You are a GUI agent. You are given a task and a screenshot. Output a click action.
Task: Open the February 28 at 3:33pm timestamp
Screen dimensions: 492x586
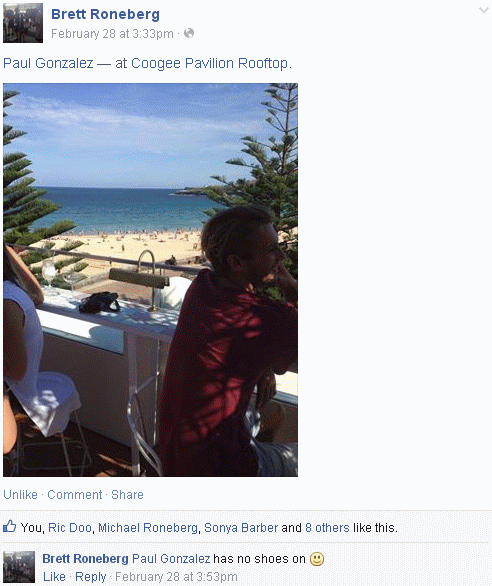(x=112, y=34)
